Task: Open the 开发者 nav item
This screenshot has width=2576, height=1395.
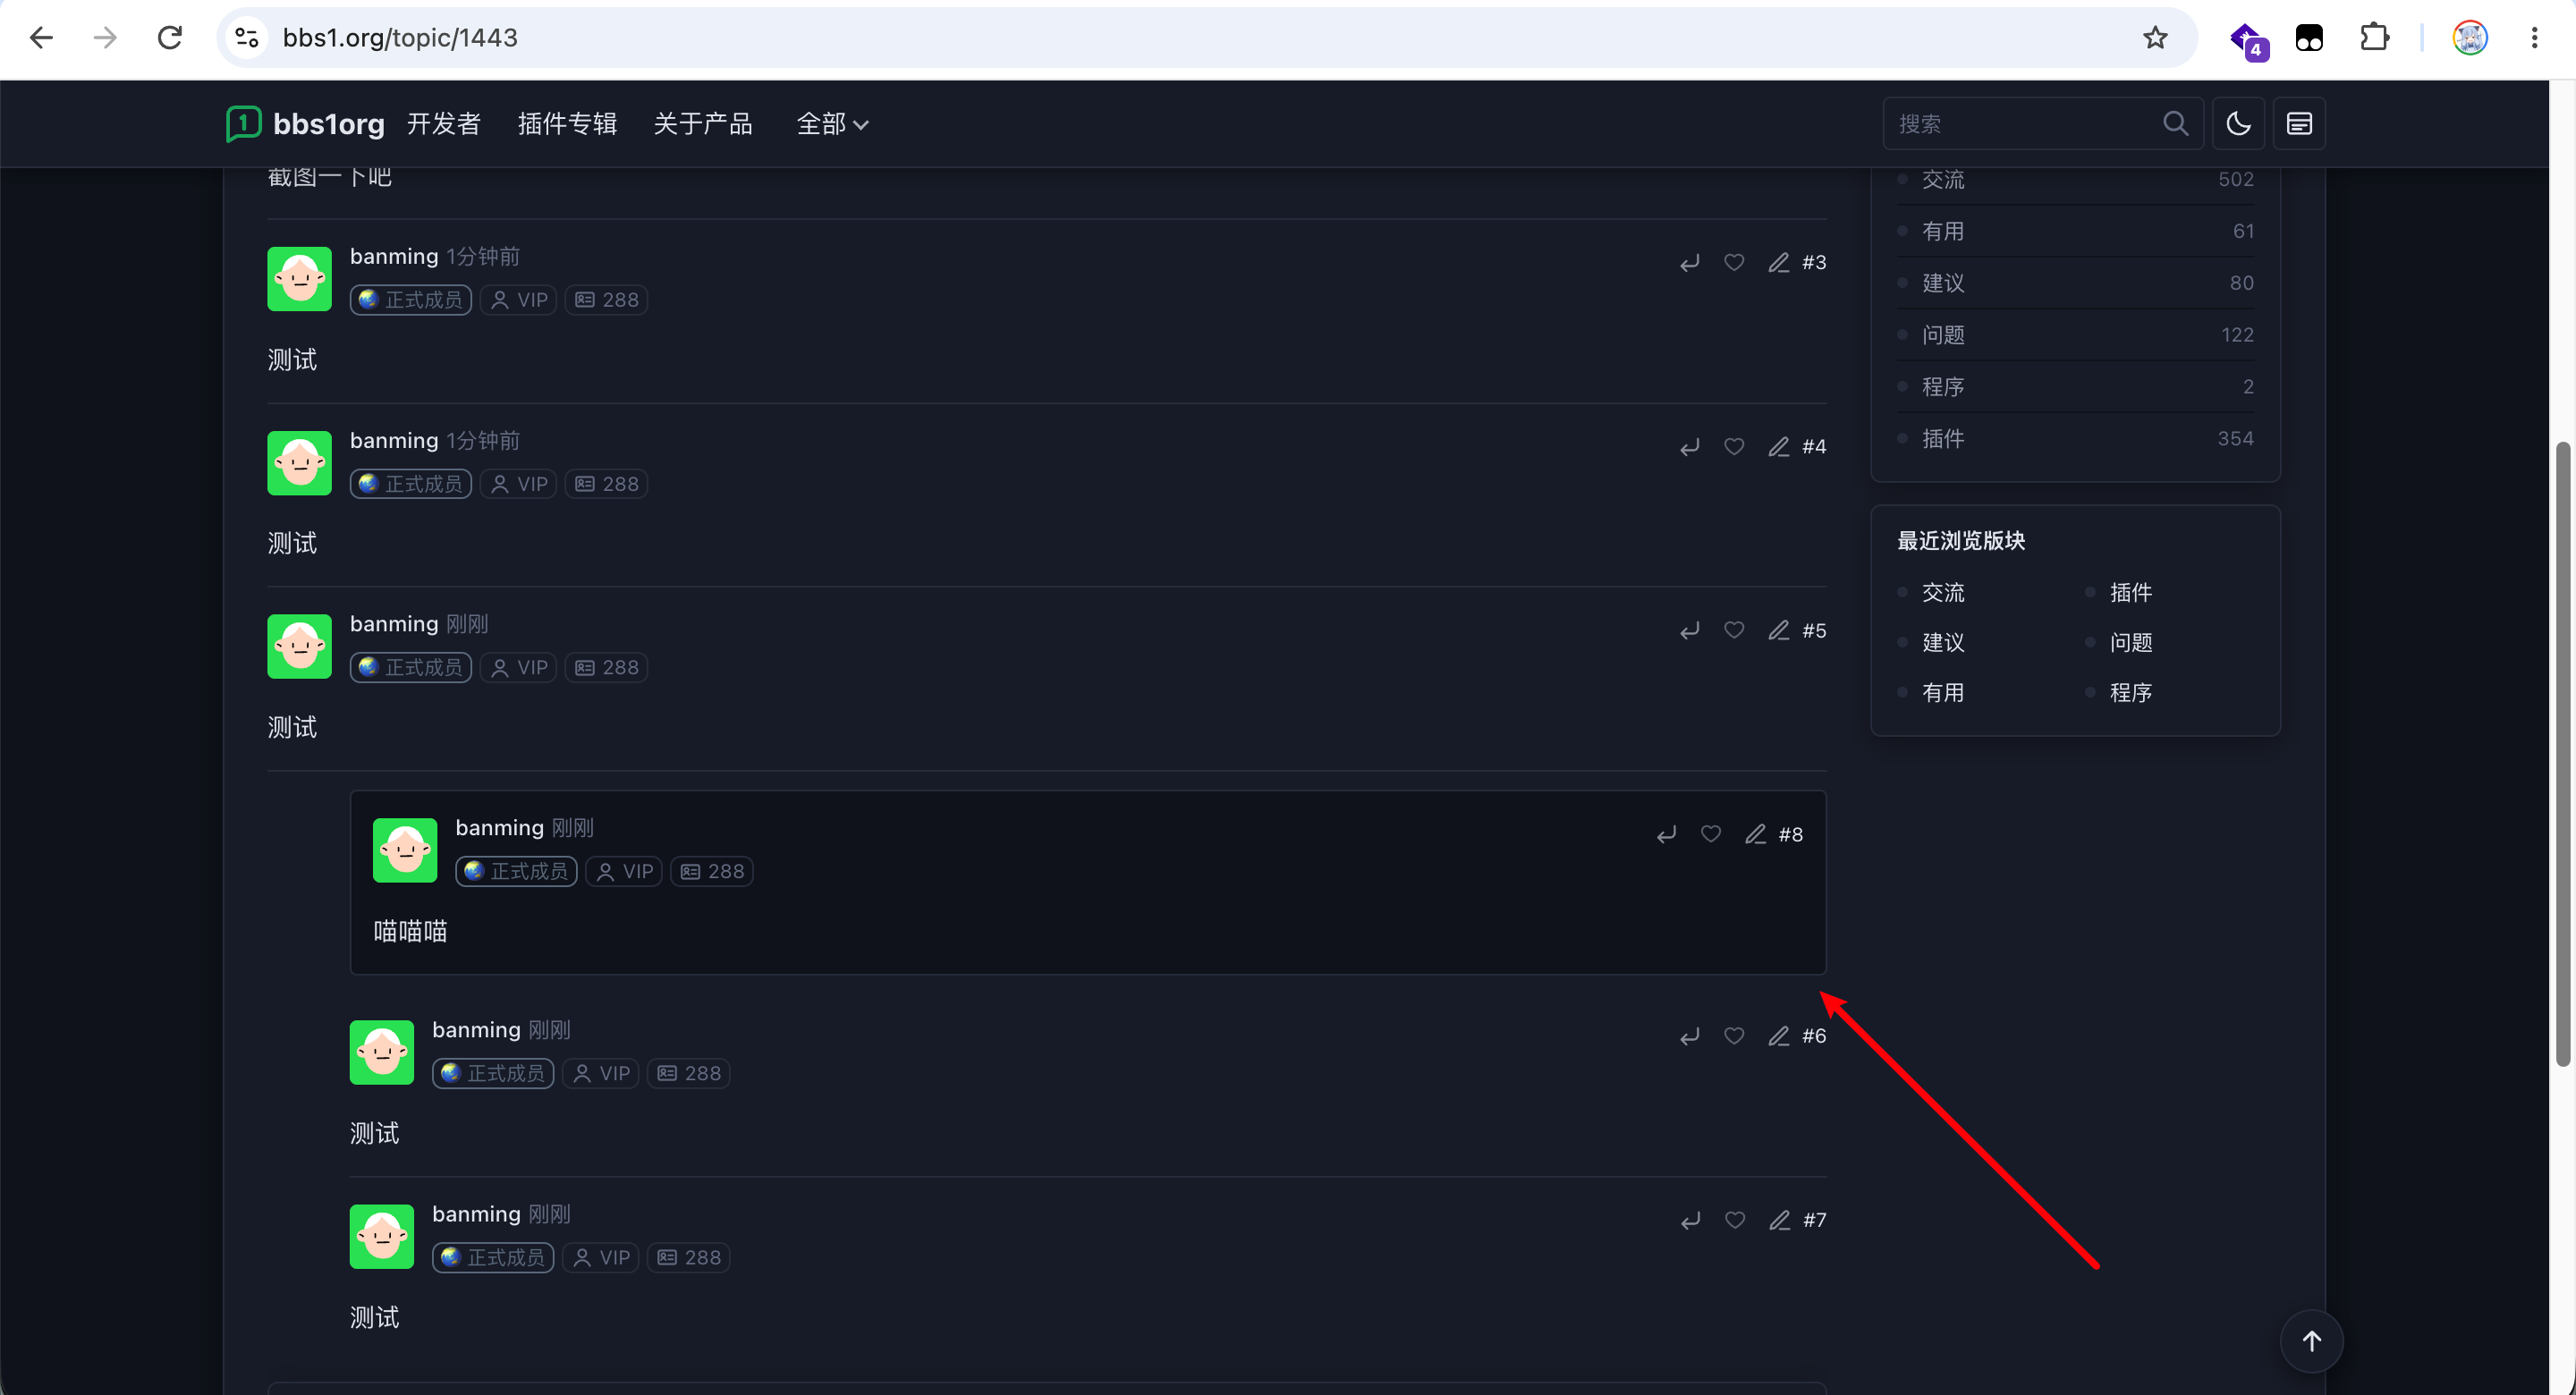Action: coord(444,123)
